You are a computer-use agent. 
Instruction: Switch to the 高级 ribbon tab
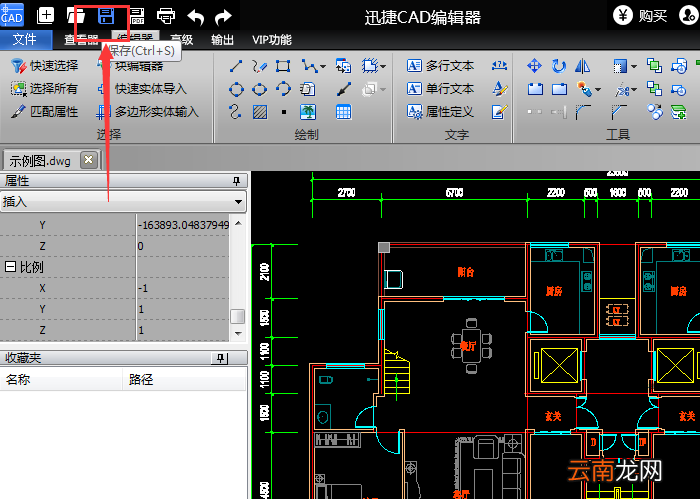(182, 40)
